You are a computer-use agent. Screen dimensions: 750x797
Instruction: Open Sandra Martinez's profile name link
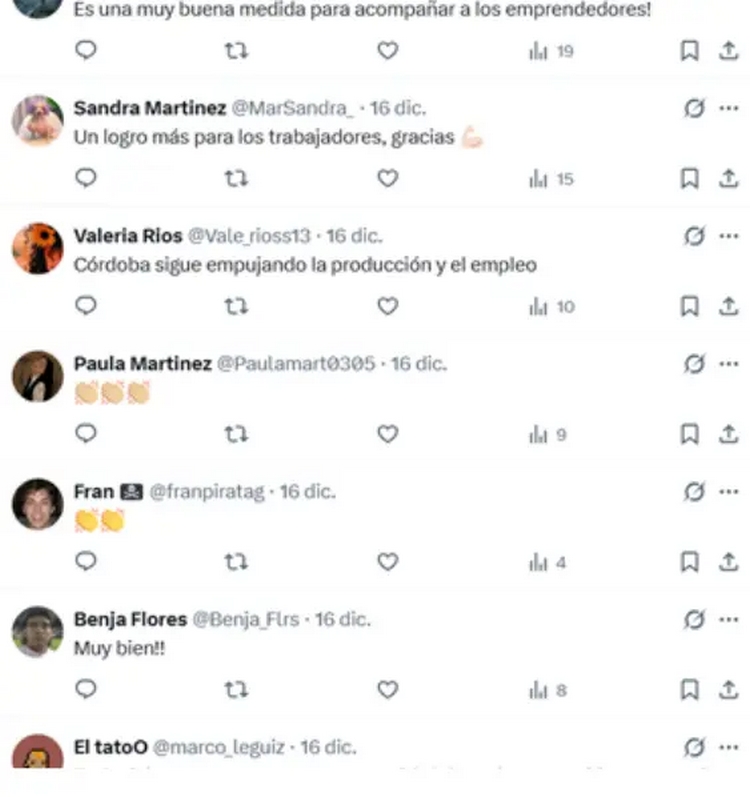(x=150, y=108)
